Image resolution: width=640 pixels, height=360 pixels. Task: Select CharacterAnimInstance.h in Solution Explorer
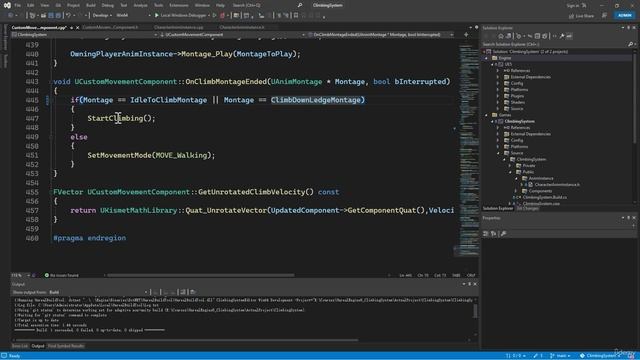557,184
